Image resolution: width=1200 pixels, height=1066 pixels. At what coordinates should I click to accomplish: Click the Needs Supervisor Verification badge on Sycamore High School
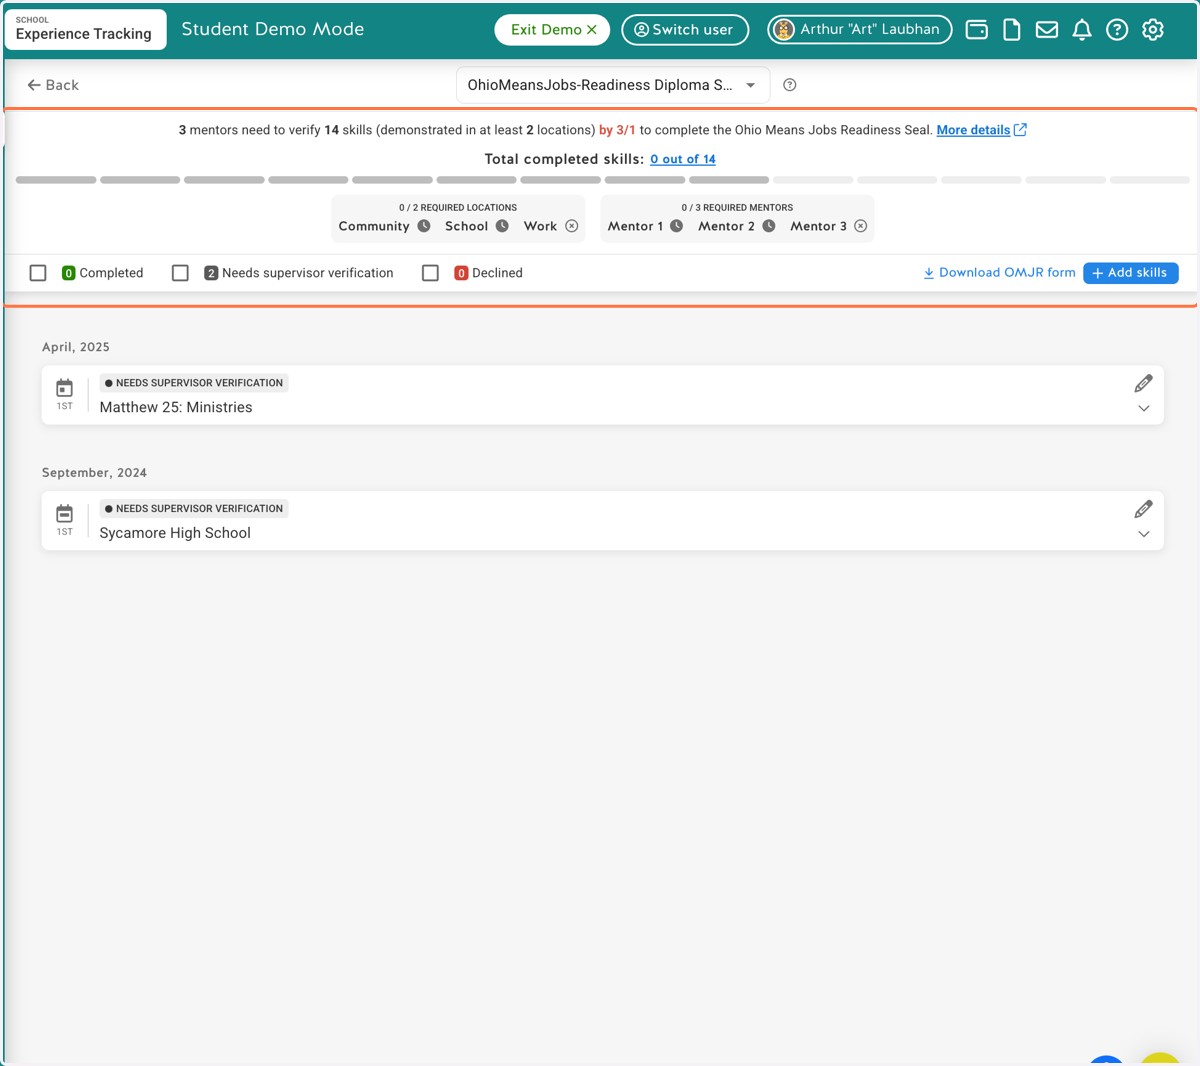194,509
